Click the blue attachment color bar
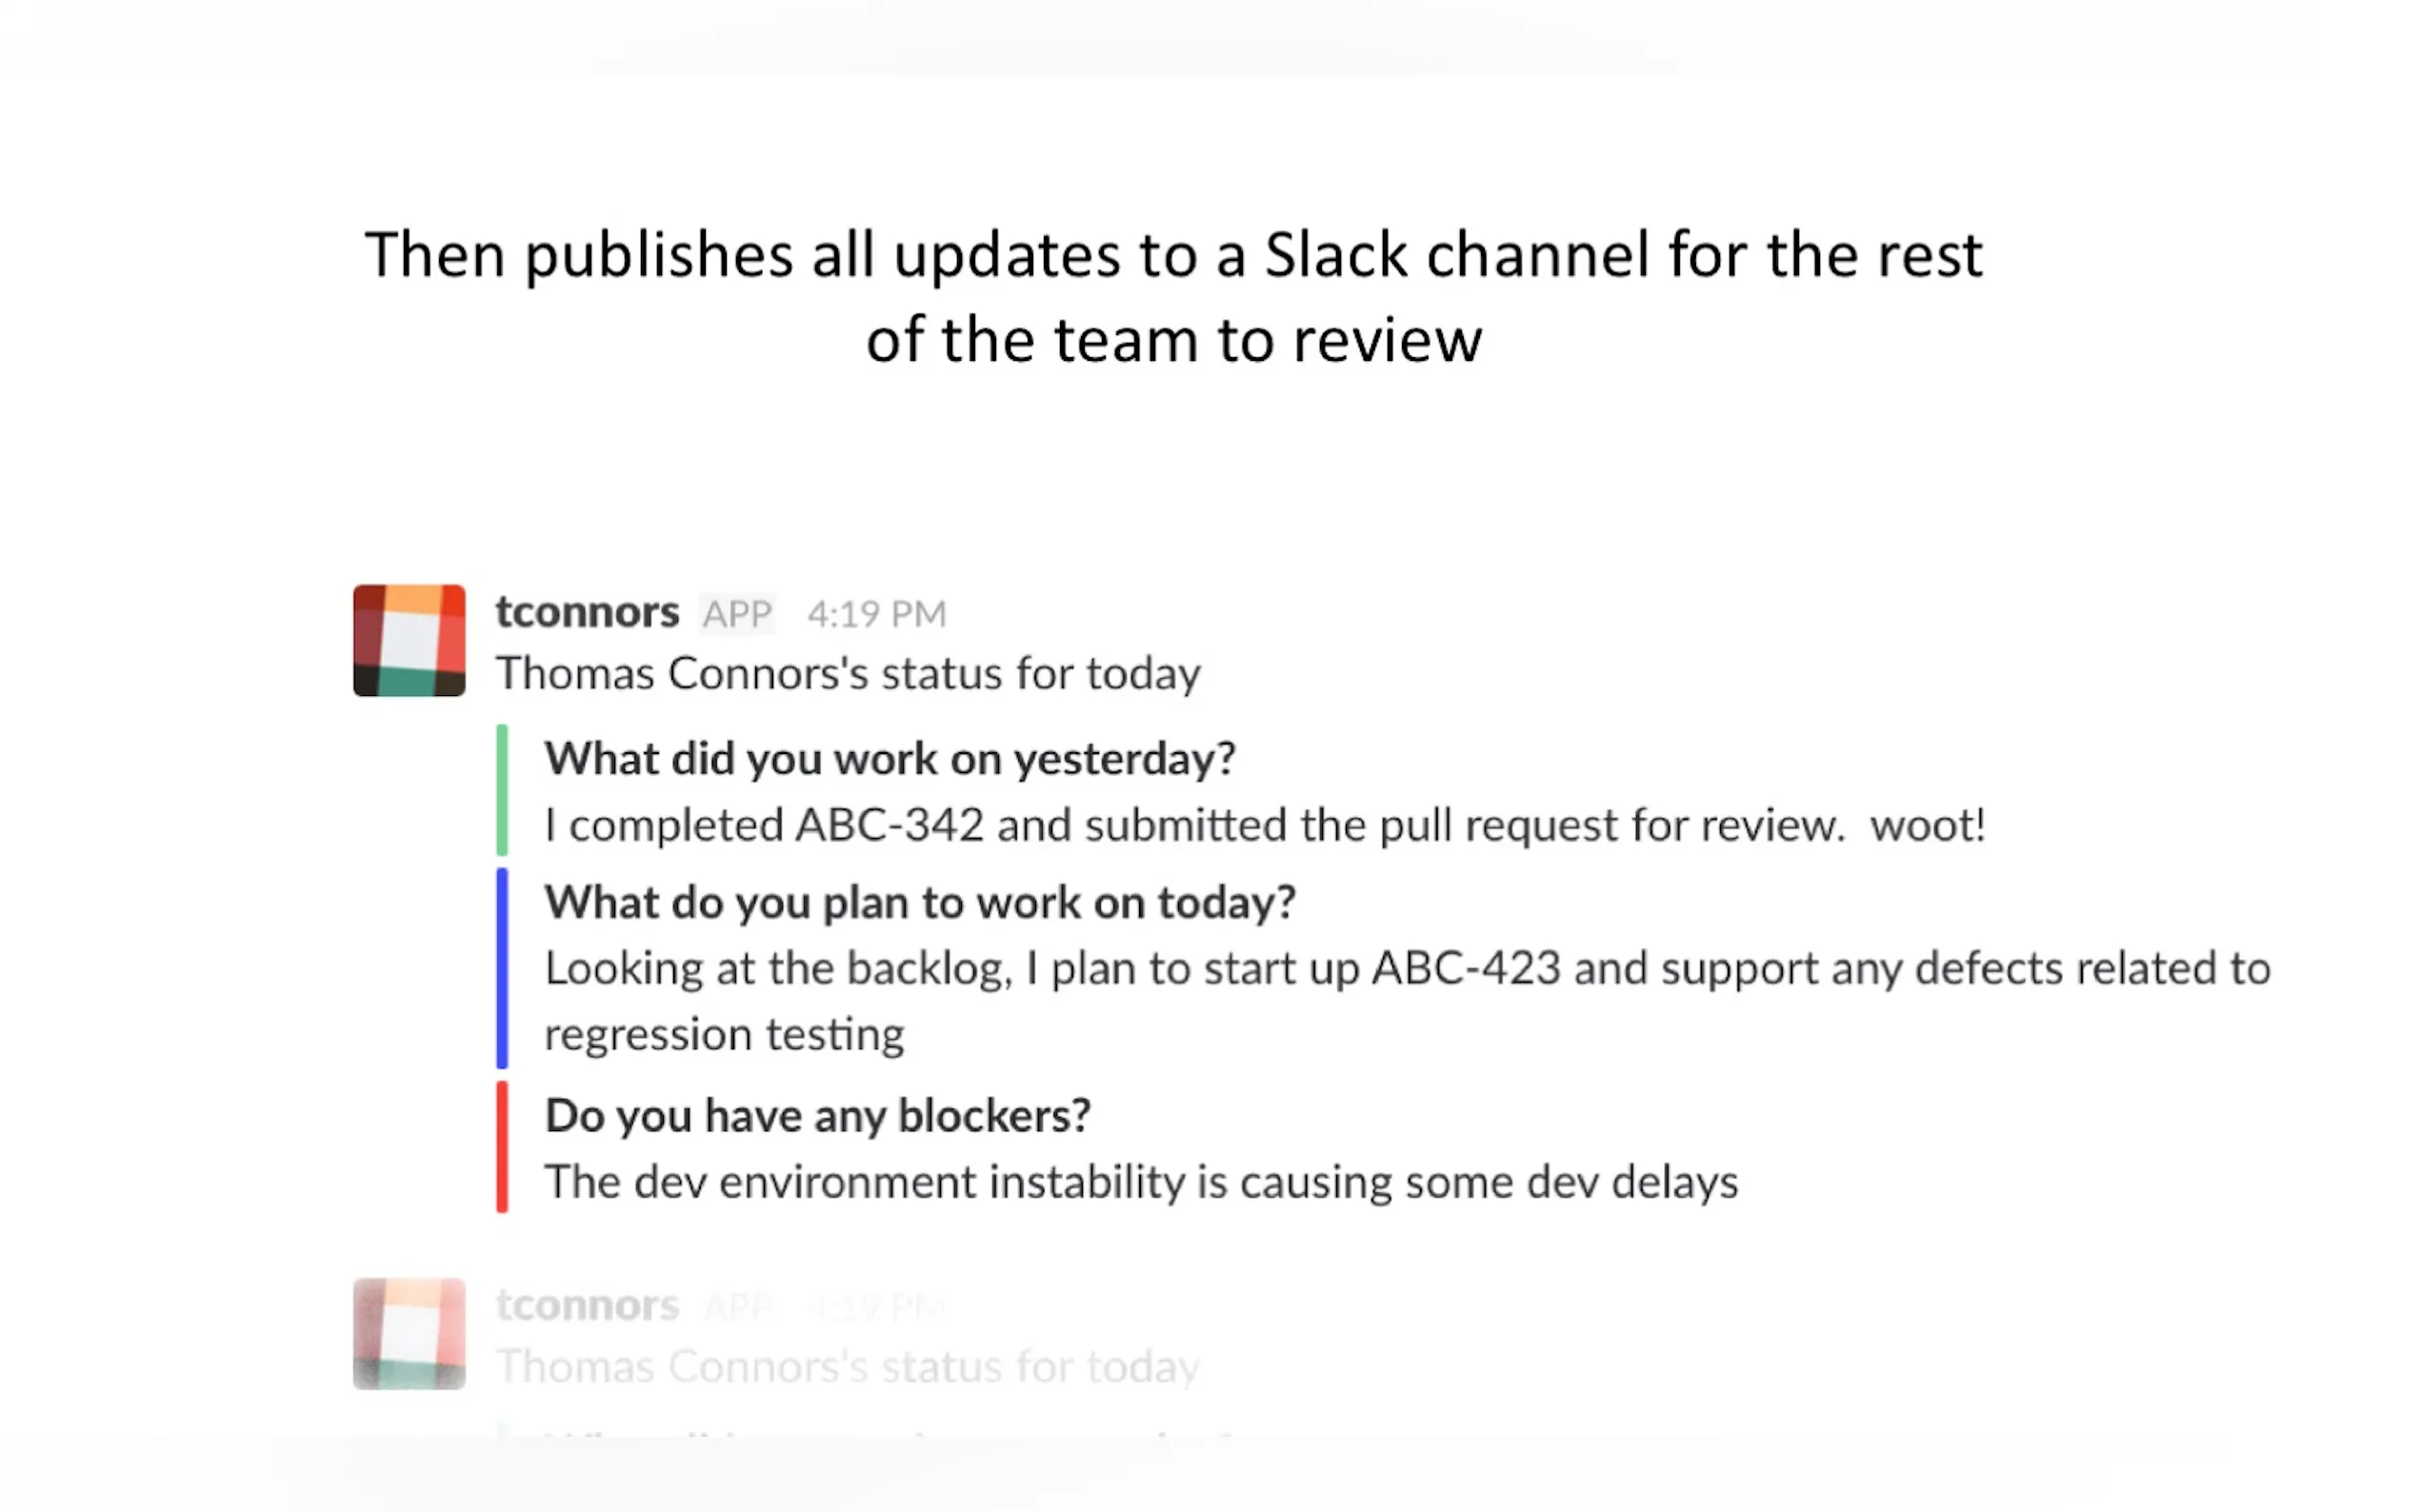The image size is (2419, 1512). pyautogui.click(x=502, y=967)
